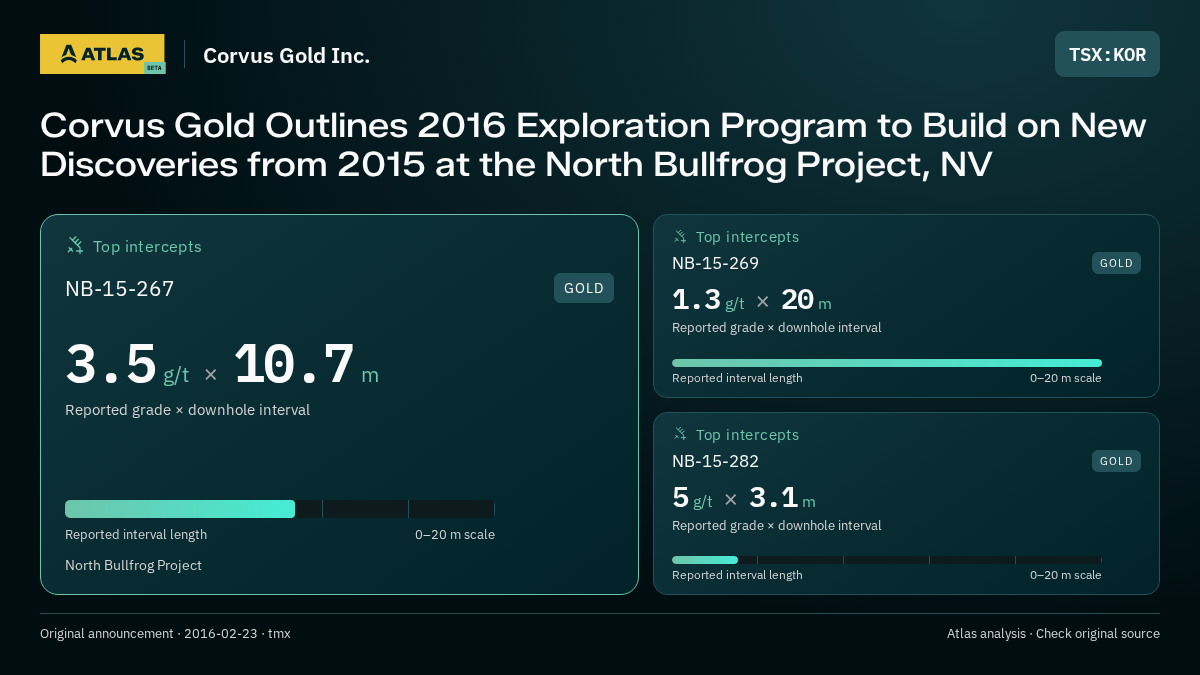Click the announcement headline text
The width and height of the screenshot is (1200, 675).
(x=592, y=145)
